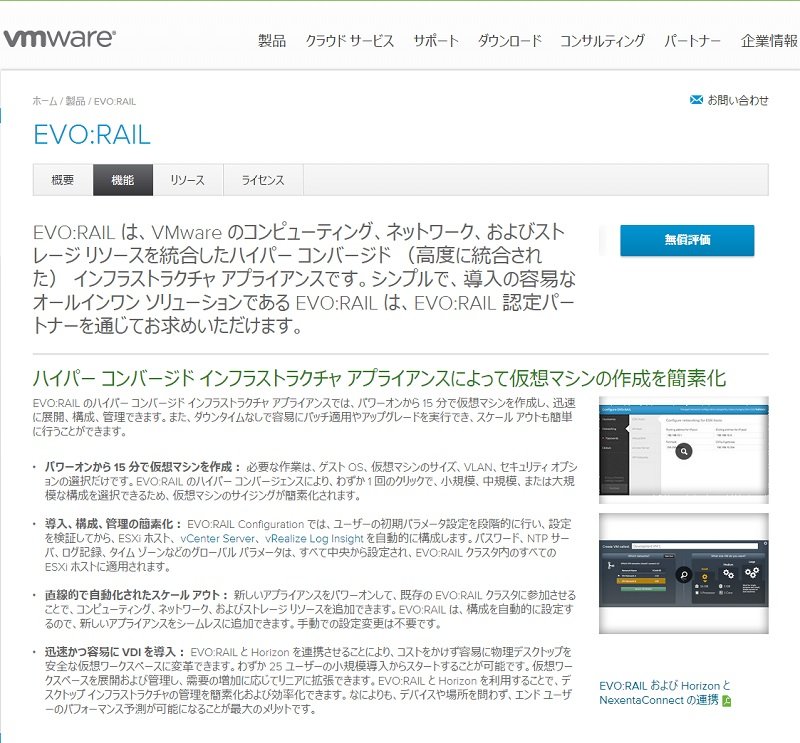Enlarge the EVO:RAIL configuration screenshot thumbnail
The height and width of the screenshot is (743, 800).
click(684, 450)
